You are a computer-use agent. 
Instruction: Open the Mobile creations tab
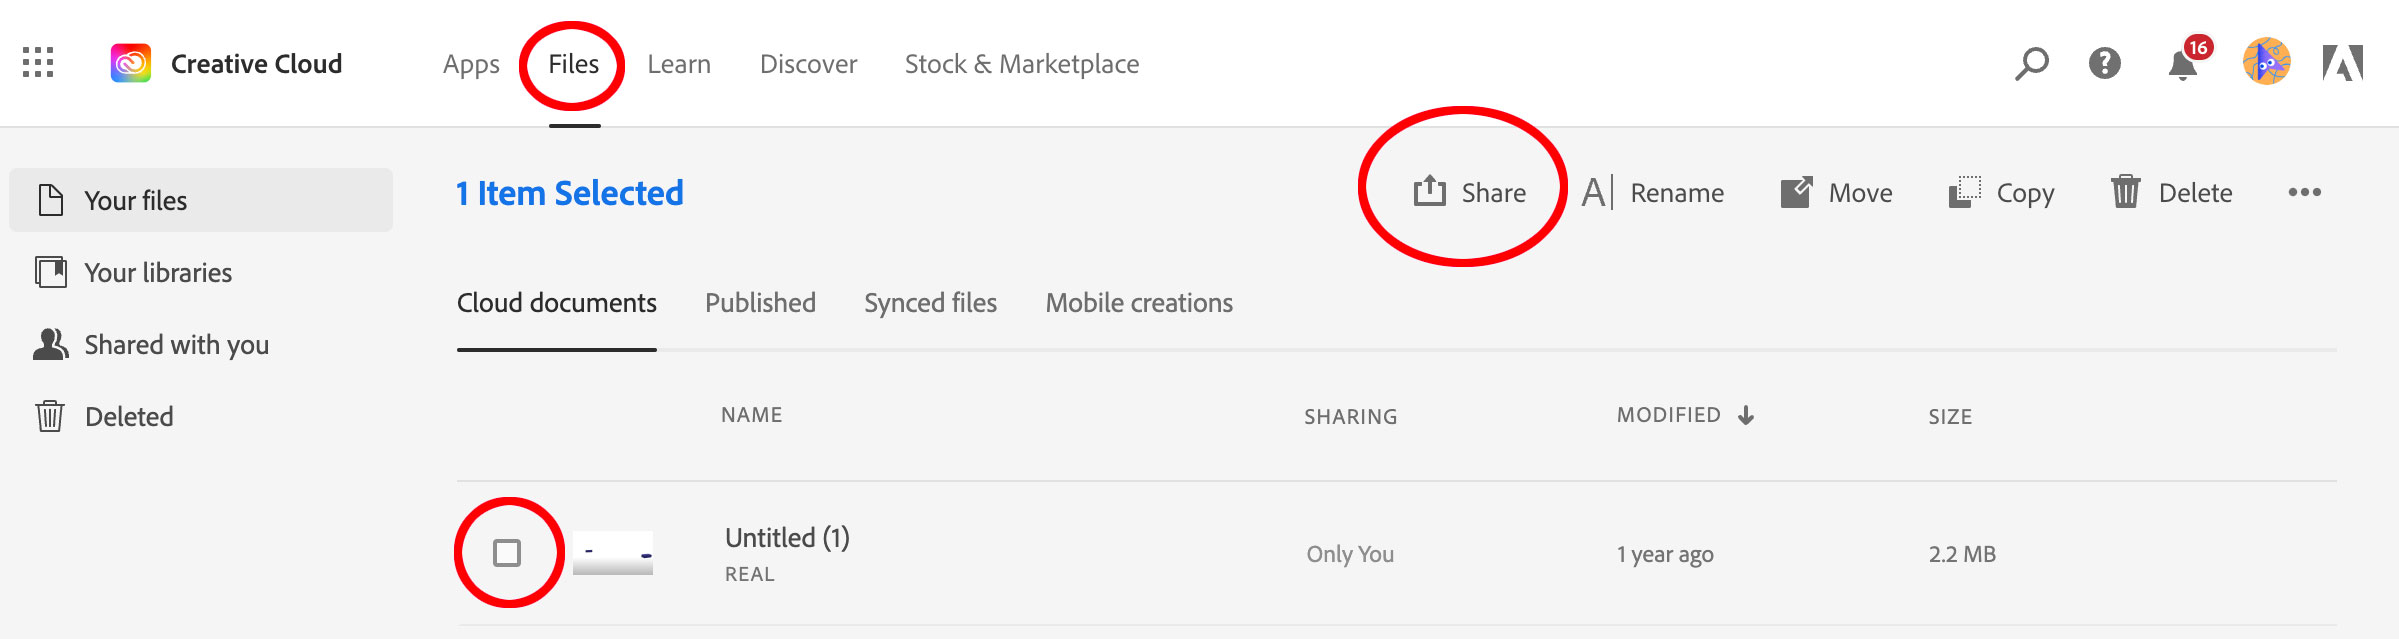tap(1138, 302)
